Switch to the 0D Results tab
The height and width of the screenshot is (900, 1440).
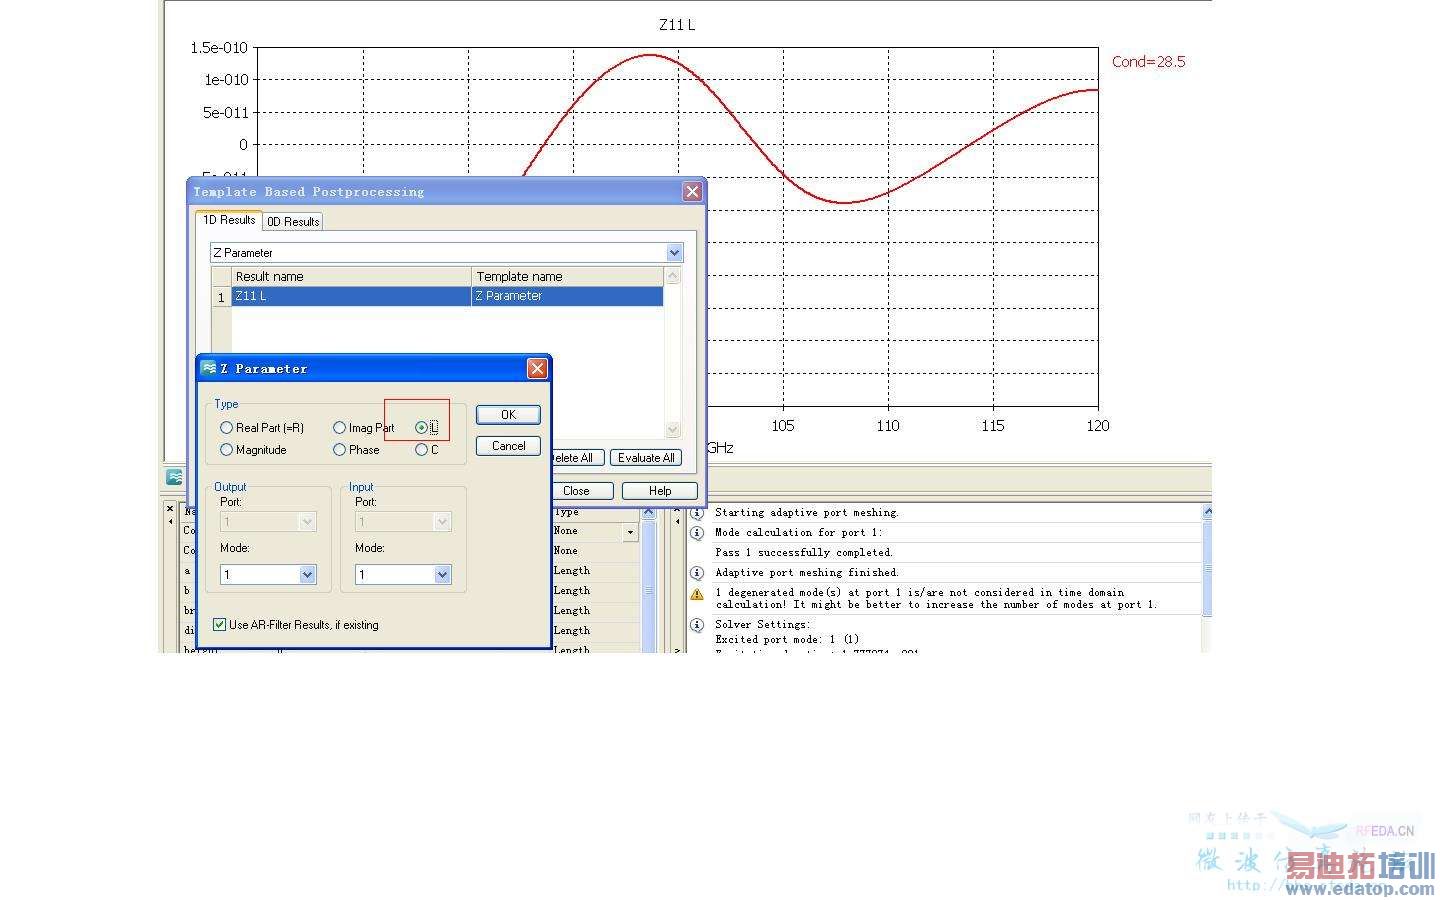pyautogui.click(x=293, y=222)
